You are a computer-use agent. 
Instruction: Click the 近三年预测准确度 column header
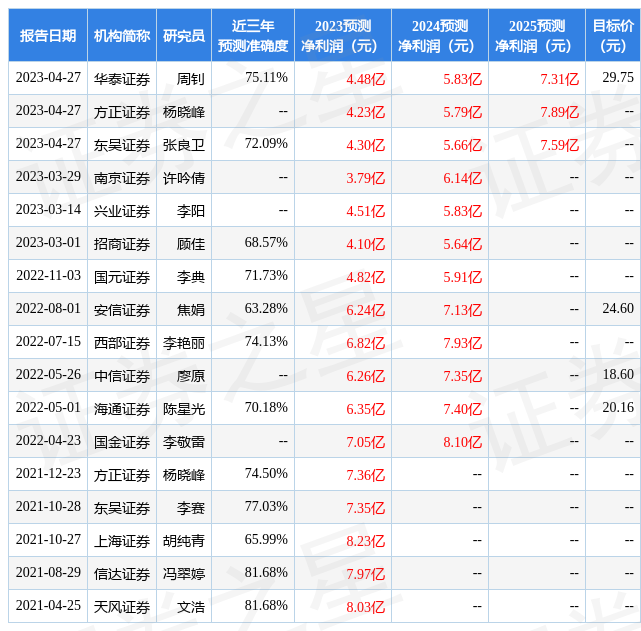253,35
